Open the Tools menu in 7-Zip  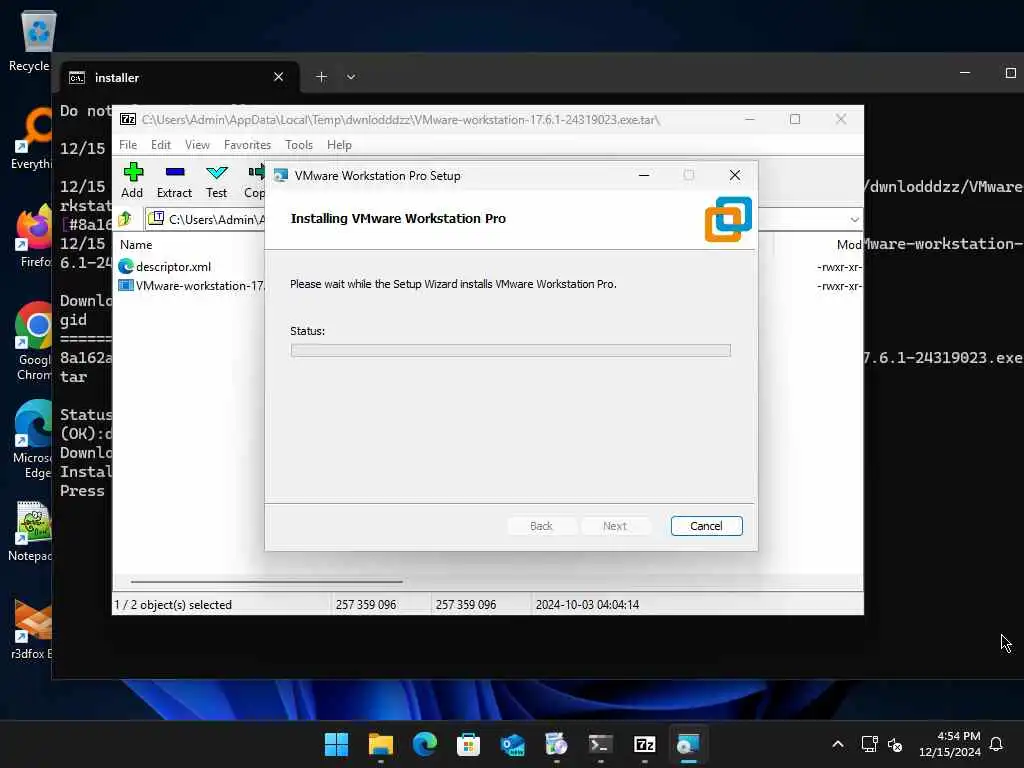click(x=298, y=145)
